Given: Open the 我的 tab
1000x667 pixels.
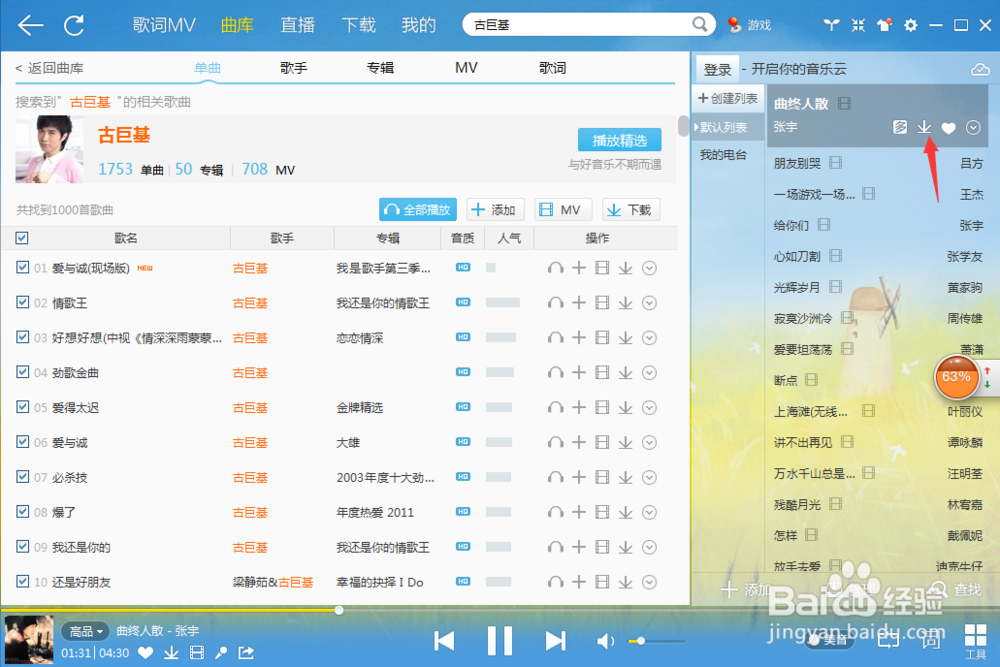Looking at the screenshot, I should pyautogui.click(x=418, y=25).
